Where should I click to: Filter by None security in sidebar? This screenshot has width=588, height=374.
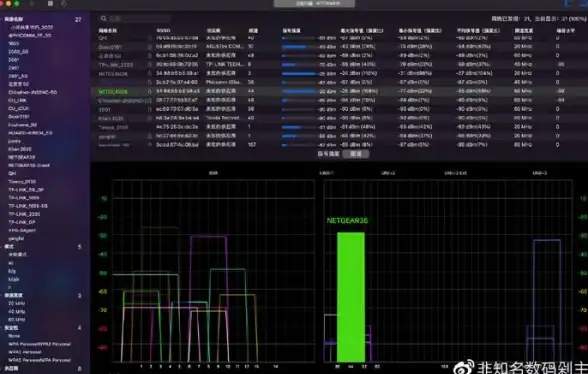pos(14,336)
